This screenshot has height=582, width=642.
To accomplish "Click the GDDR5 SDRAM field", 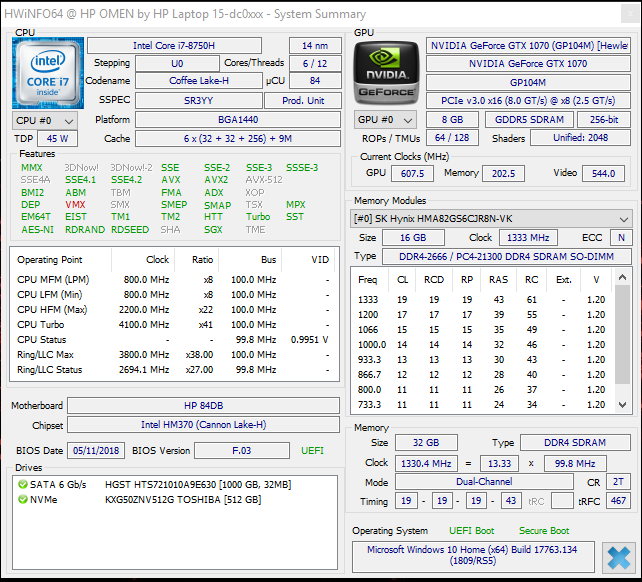I will point(529,120).
